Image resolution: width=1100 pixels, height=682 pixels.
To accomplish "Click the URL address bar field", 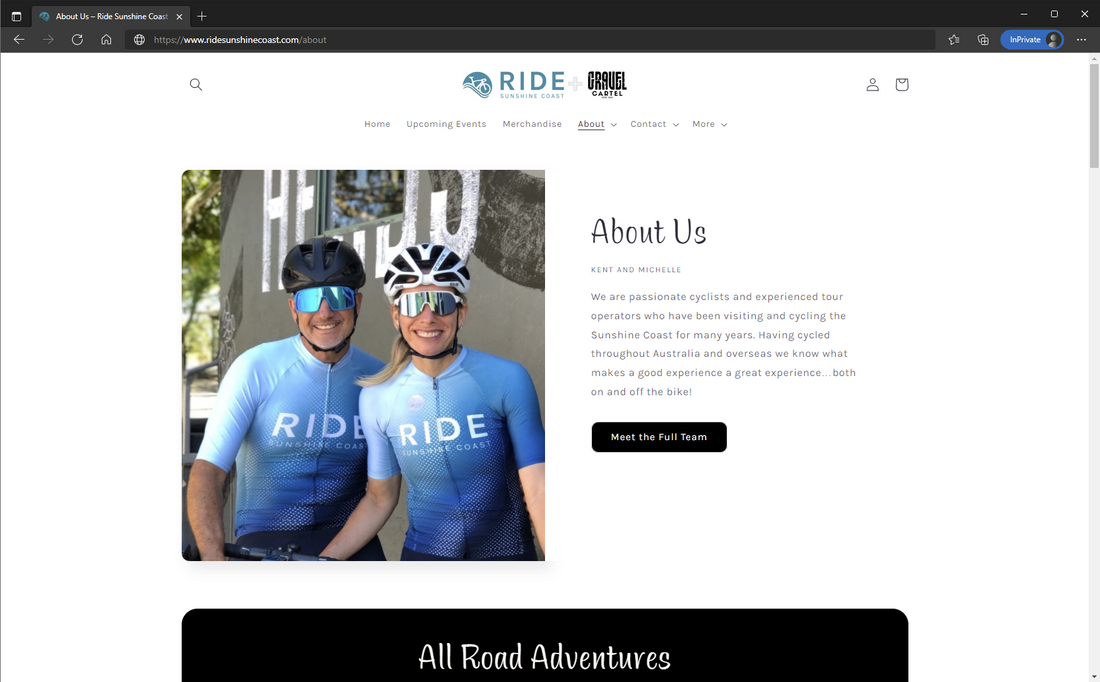I will point(530,40).
